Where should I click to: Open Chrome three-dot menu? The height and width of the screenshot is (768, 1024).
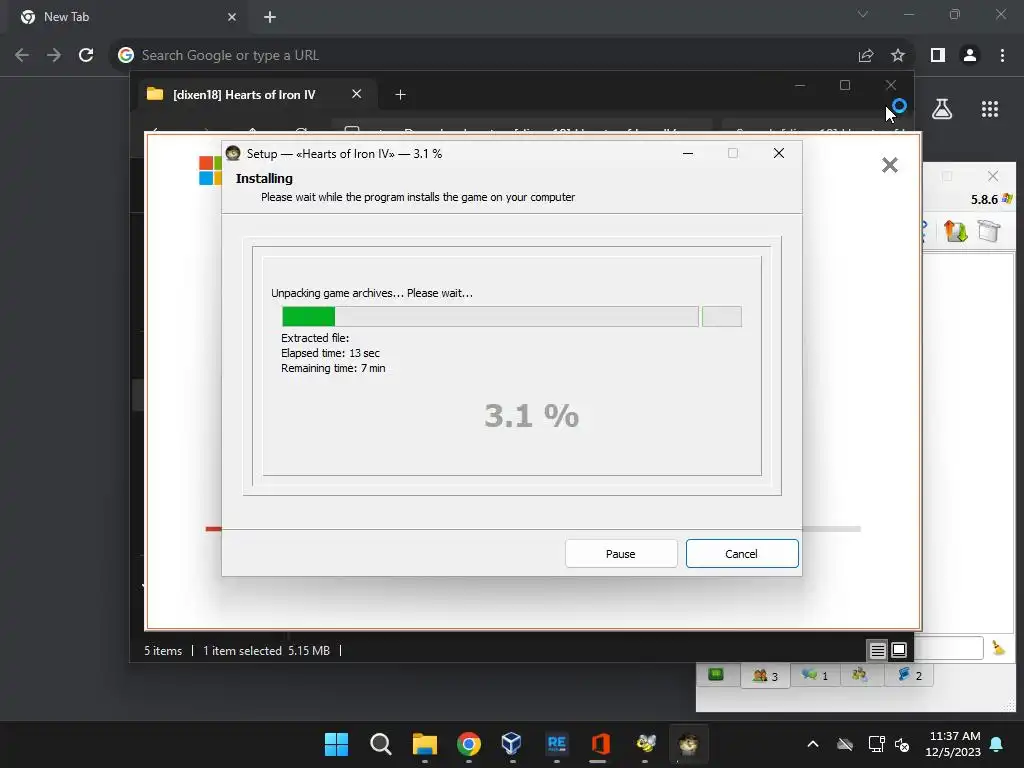(1002, 56)
